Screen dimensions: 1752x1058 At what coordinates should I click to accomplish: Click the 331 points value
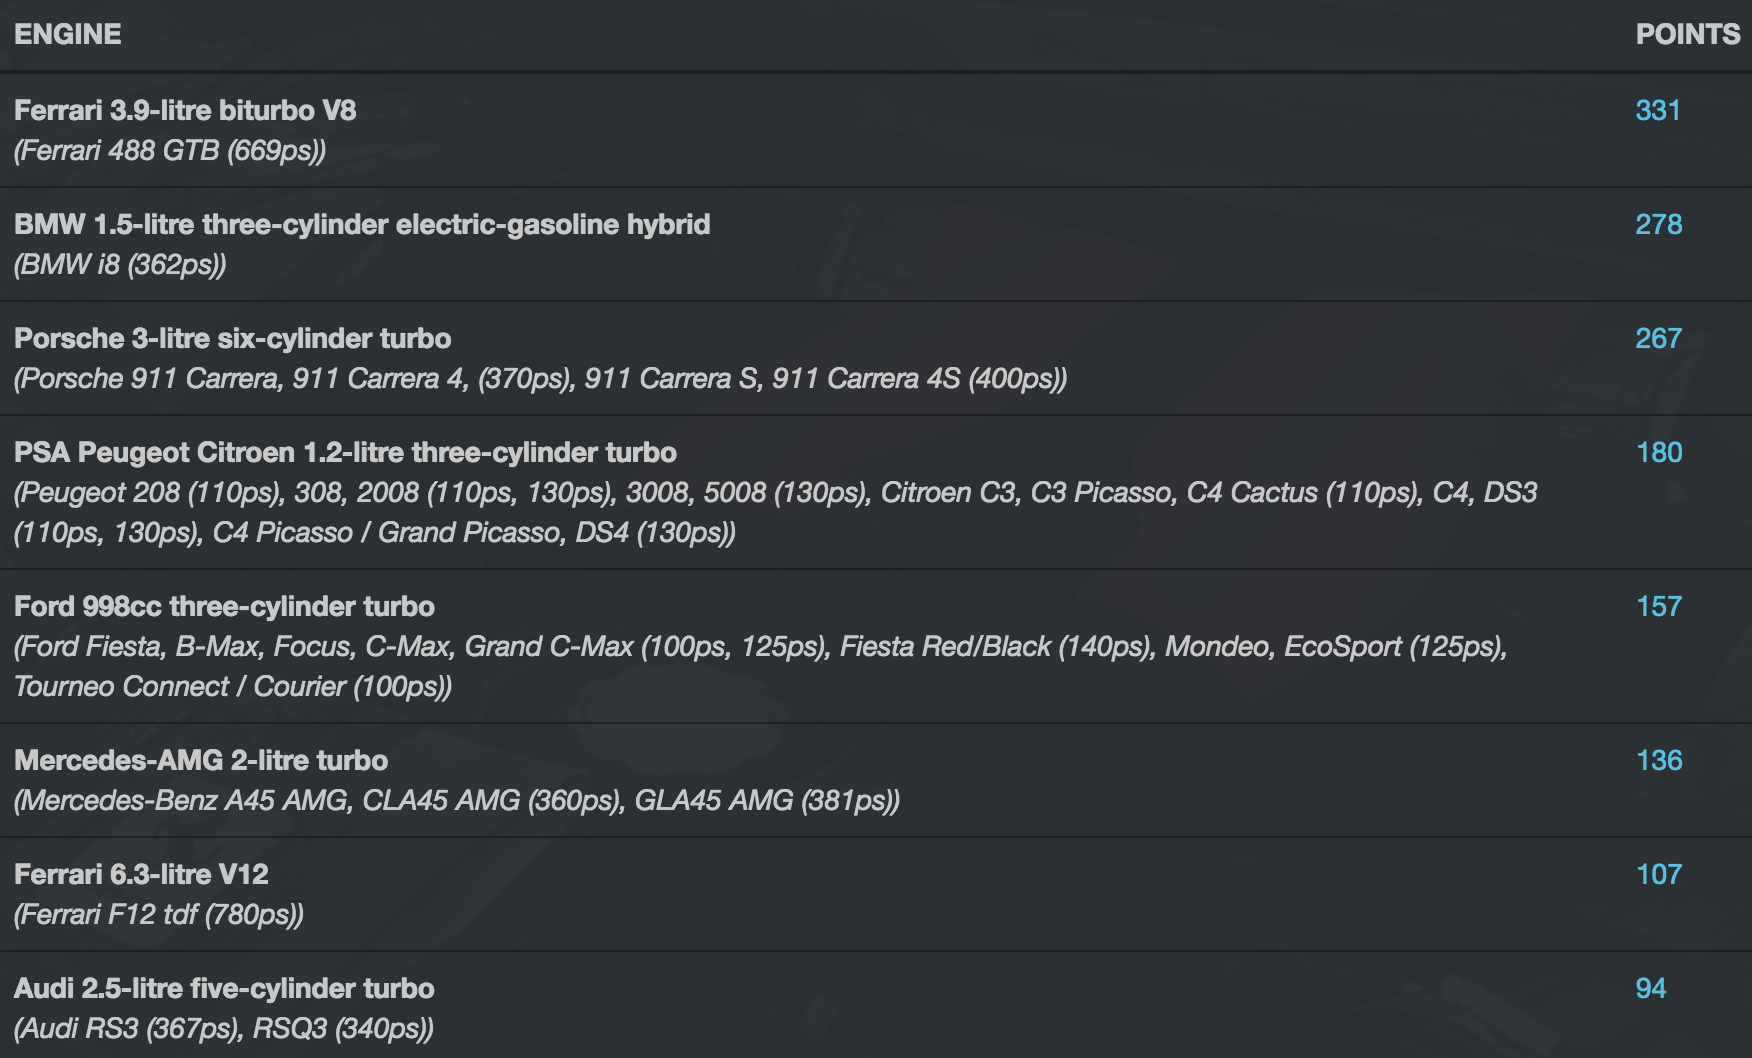coord(1657,110)
